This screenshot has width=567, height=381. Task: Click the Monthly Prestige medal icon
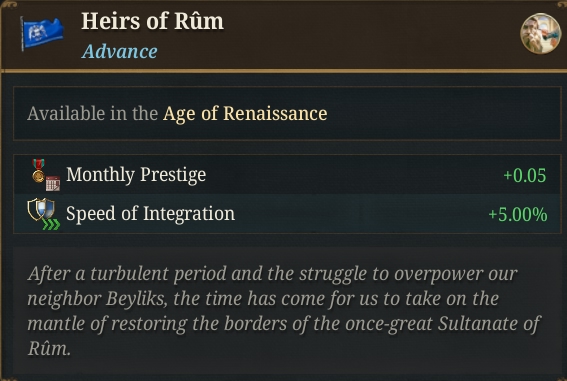[38, 171]
